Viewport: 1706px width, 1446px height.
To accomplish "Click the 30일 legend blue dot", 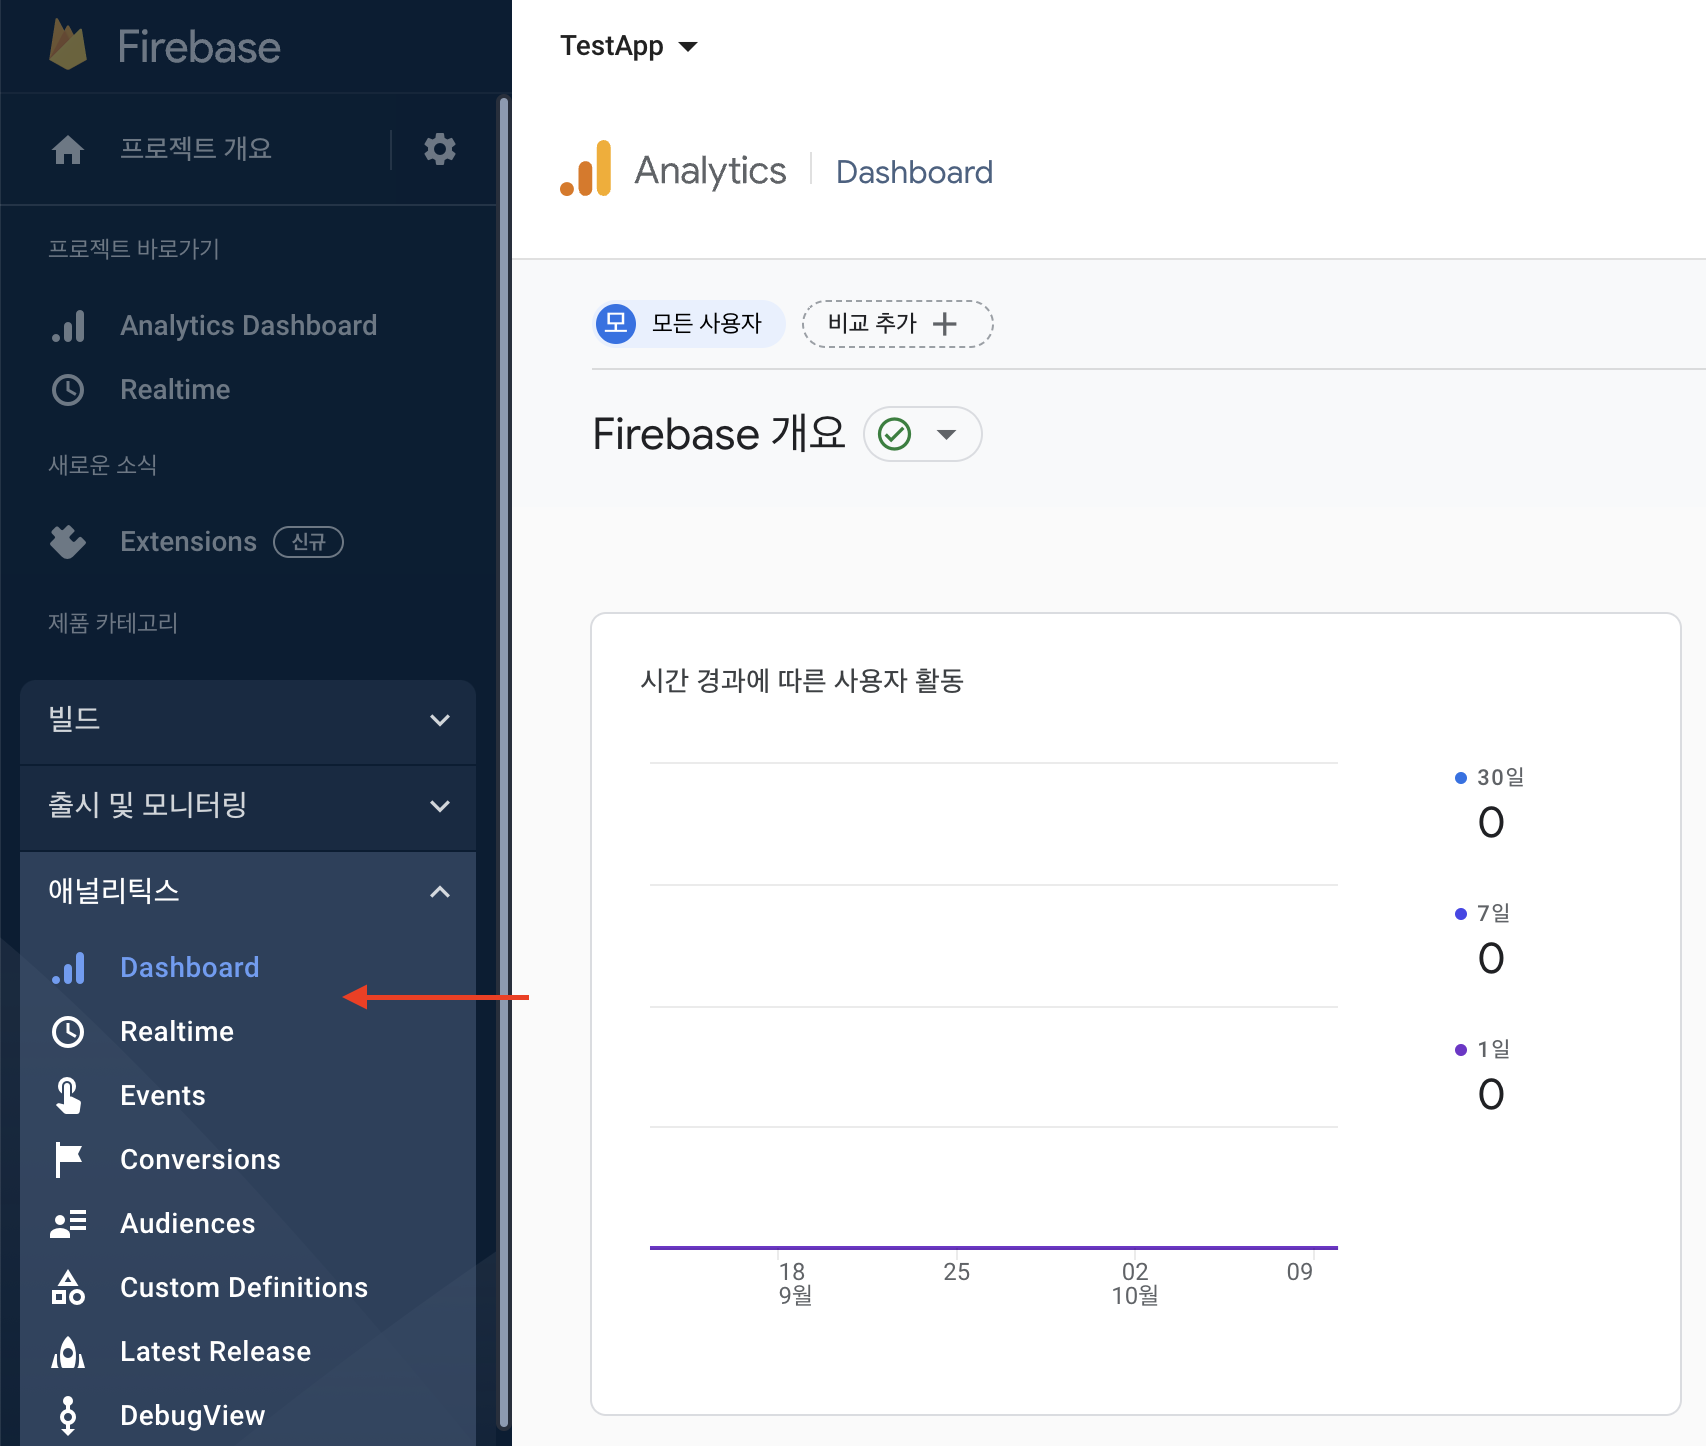I will pyautogui.click(x=1461, y=778).
